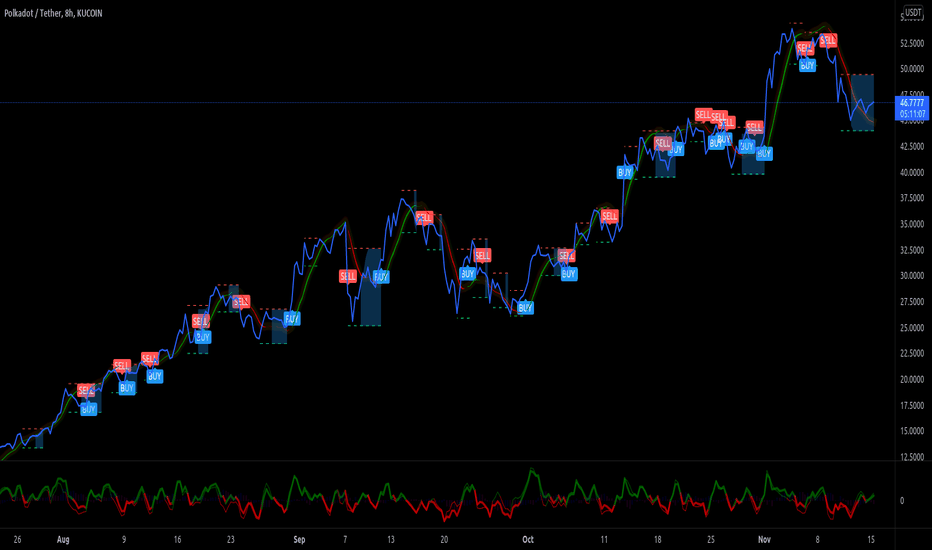Screen dimensions: 932x550
Task: Click the 20.0000 price axis label
Action: coord(912,379)
